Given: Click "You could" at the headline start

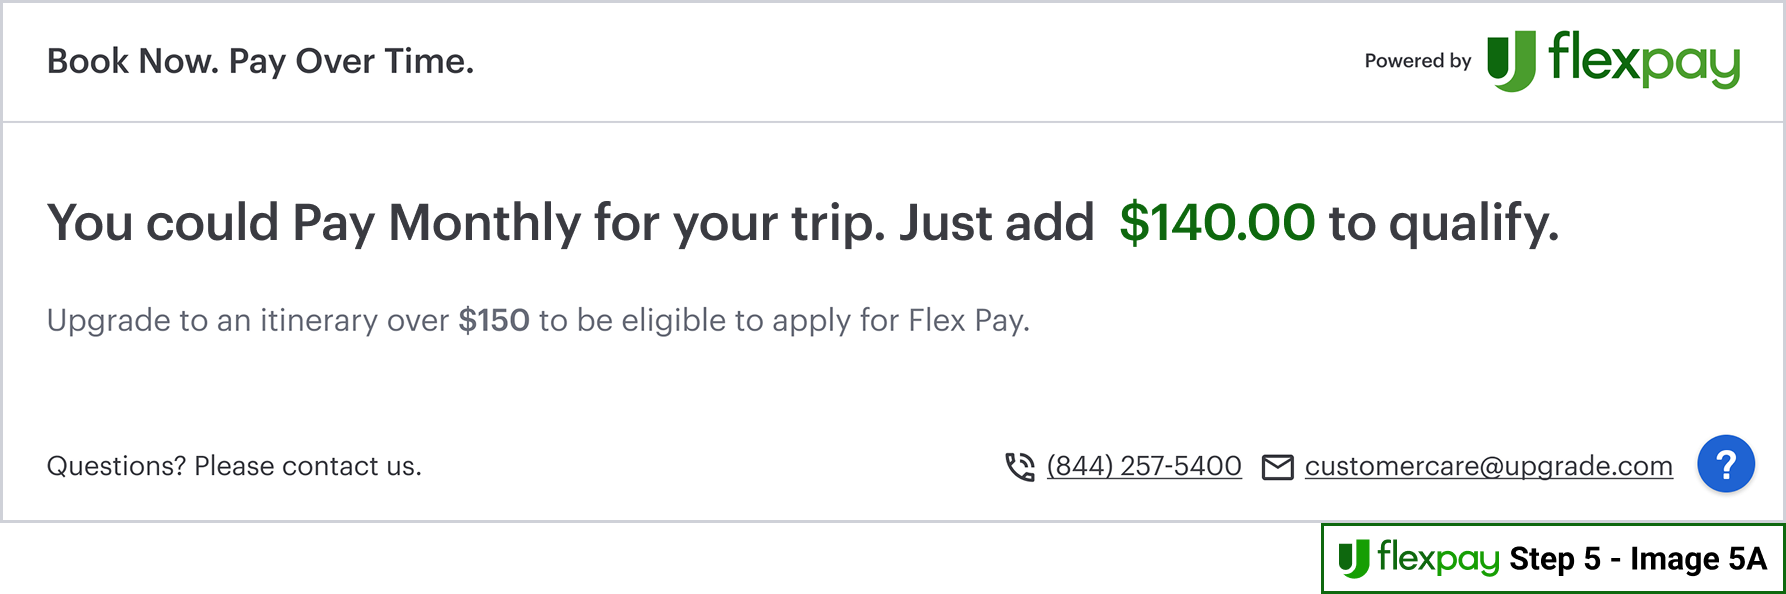Looking at the screenshot, I should pos(162,222).
